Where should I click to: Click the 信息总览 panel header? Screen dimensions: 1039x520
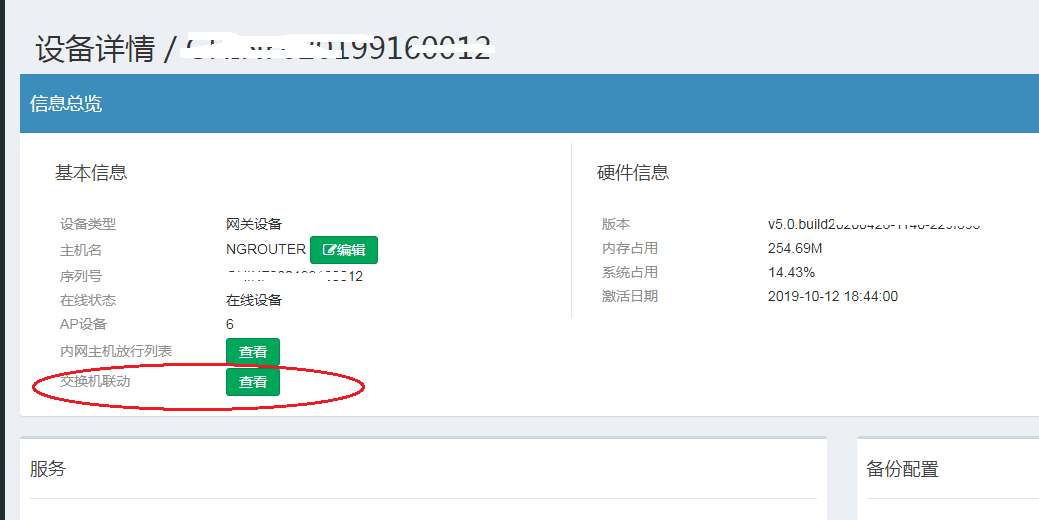point(66,104)
